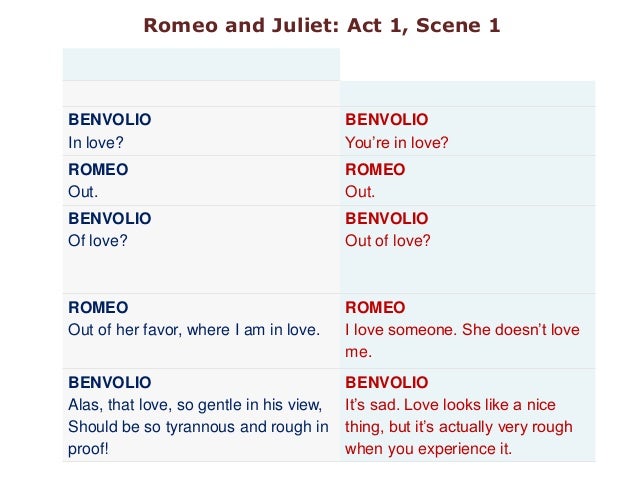The height and width of the screenshot is (479, 638).
Task: Click the red text 'when you experience it.'
Action: pos(428,449)
